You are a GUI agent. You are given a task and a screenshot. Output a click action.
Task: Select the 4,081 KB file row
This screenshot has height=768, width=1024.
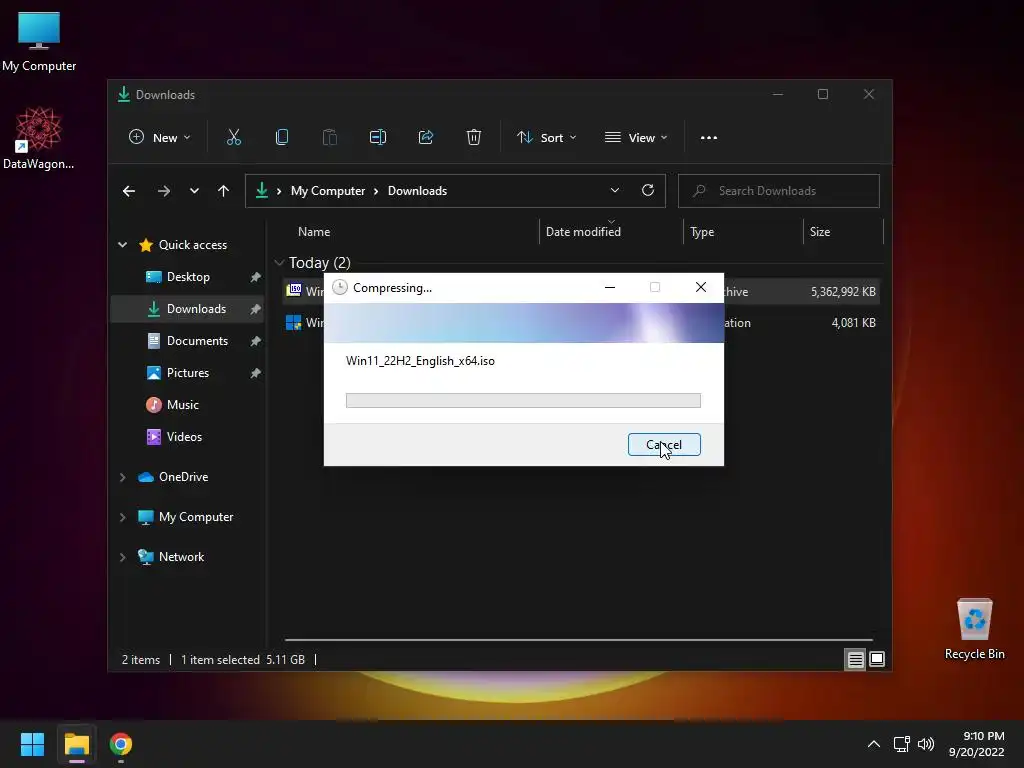[x=581, y=323]
